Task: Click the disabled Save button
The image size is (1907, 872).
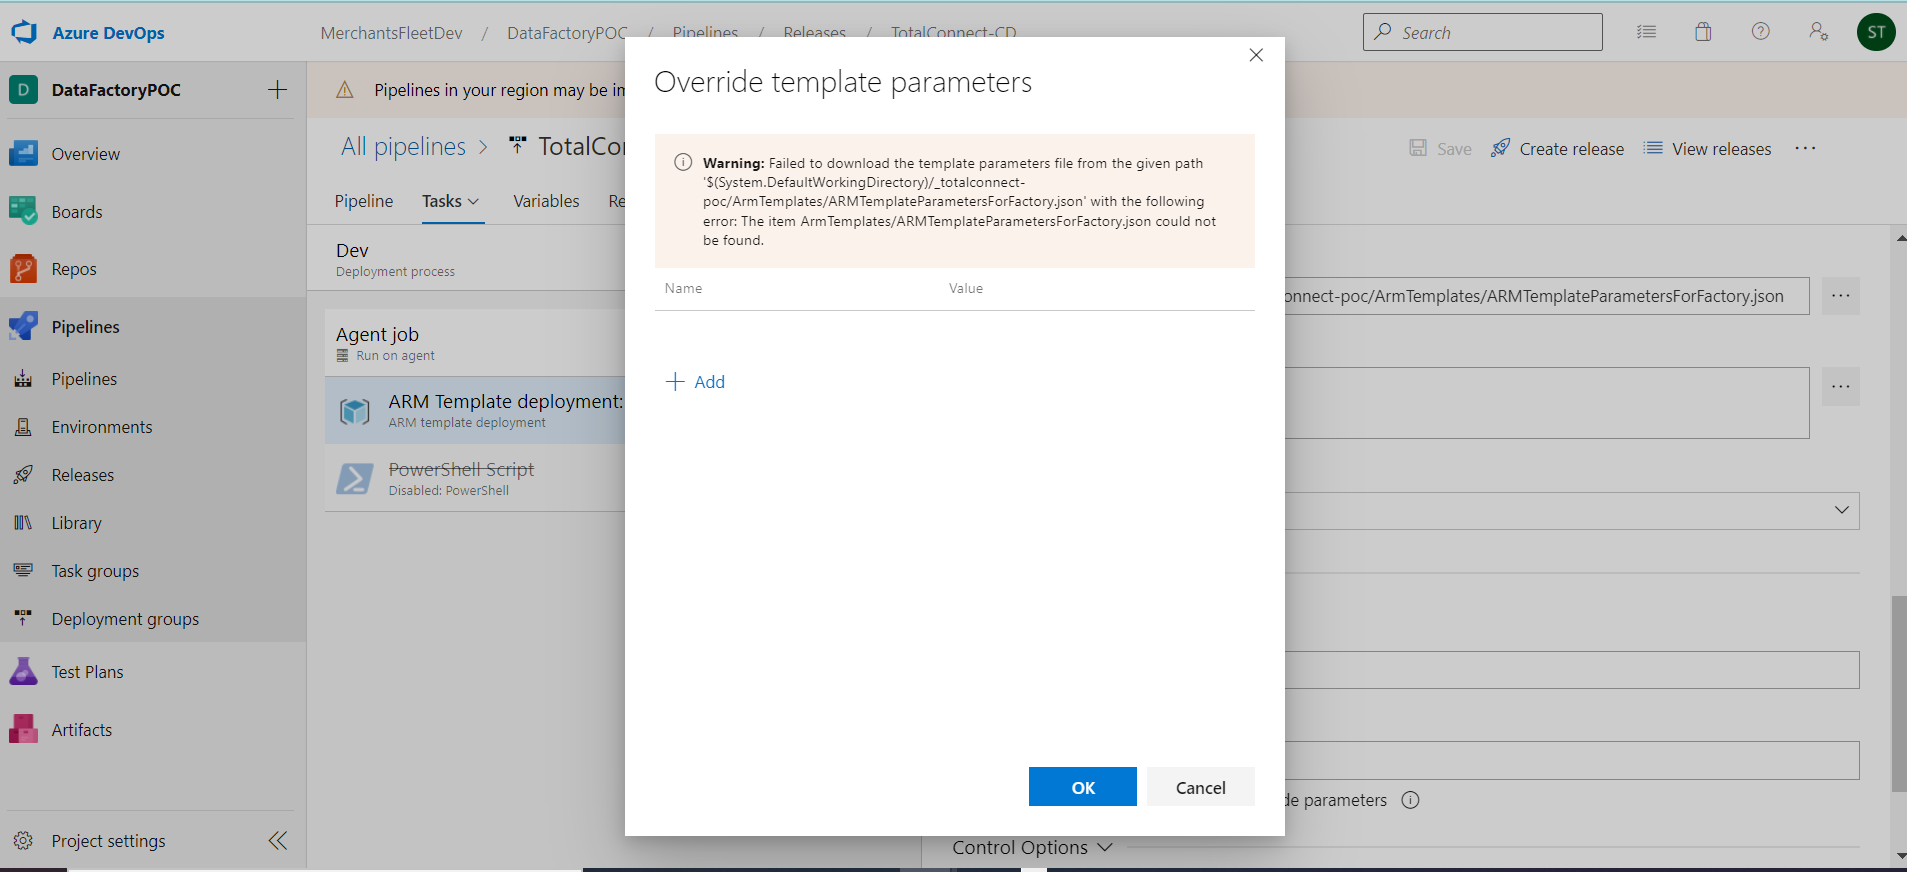Action: (x=1440, y=149)
